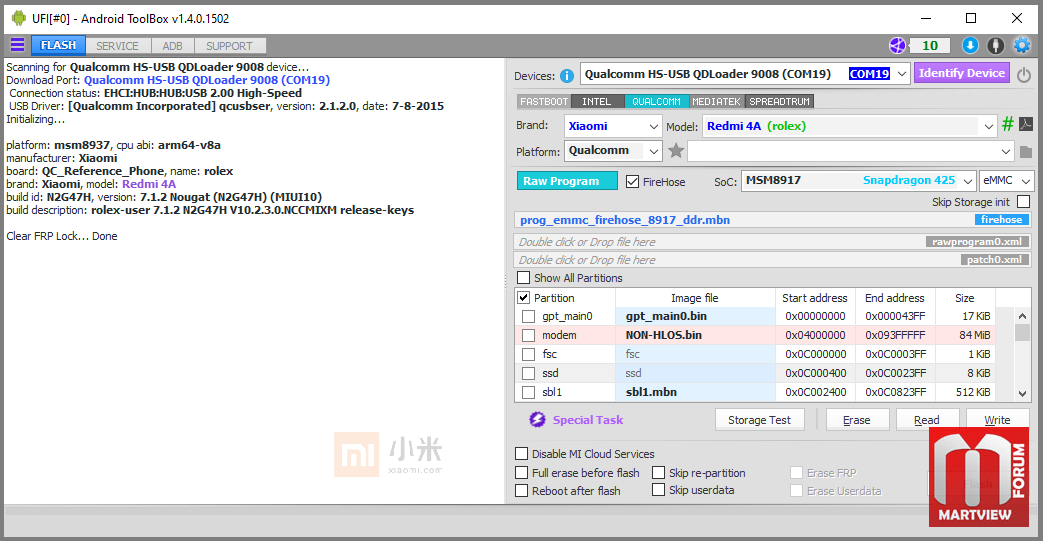This screenshot has width=1043, height=541.
Task: Enable Disable MI Cloud Services checkbox
Action: (x=522, y=453)
